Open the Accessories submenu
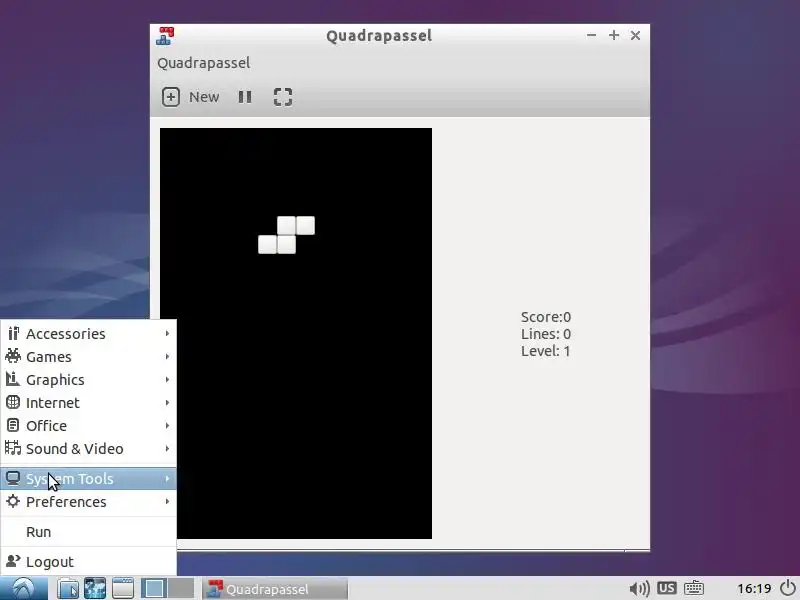The width and height of the screenshot is (800, 600). (x=88, y=334)
